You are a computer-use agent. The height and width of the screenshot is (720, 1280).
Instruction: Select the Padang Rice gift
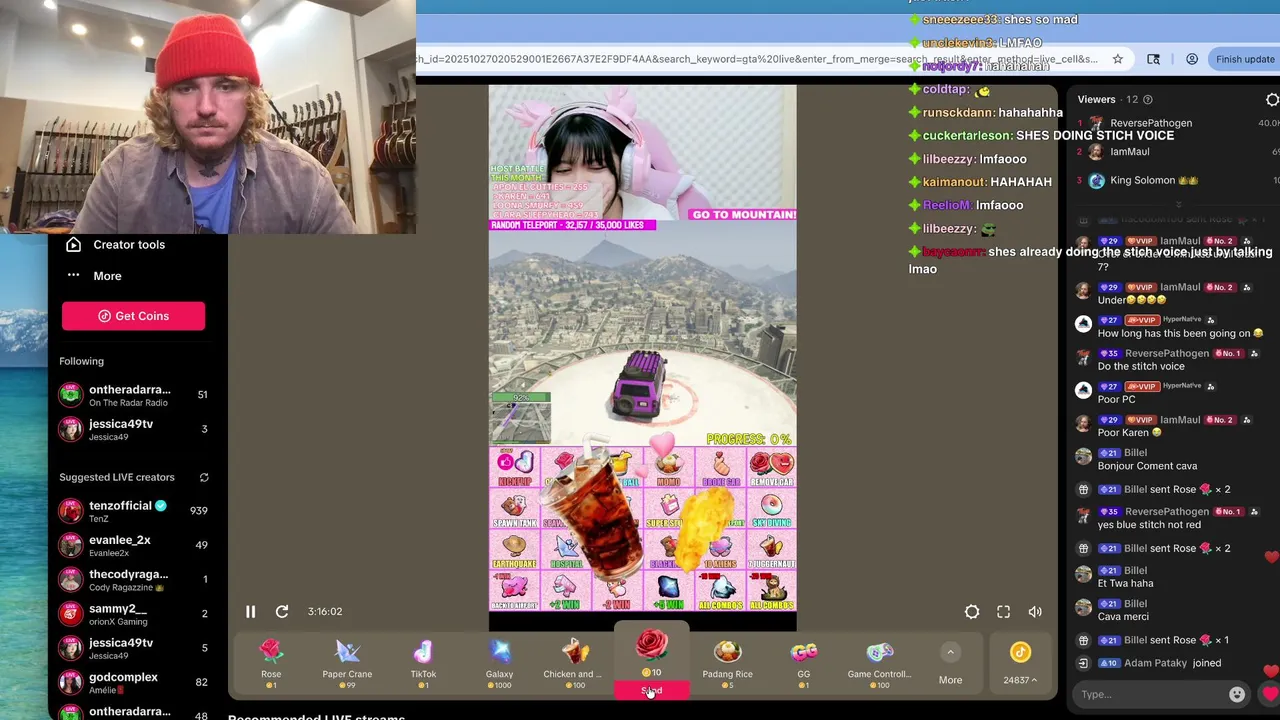pyautogui.click(x=727, y=663)
